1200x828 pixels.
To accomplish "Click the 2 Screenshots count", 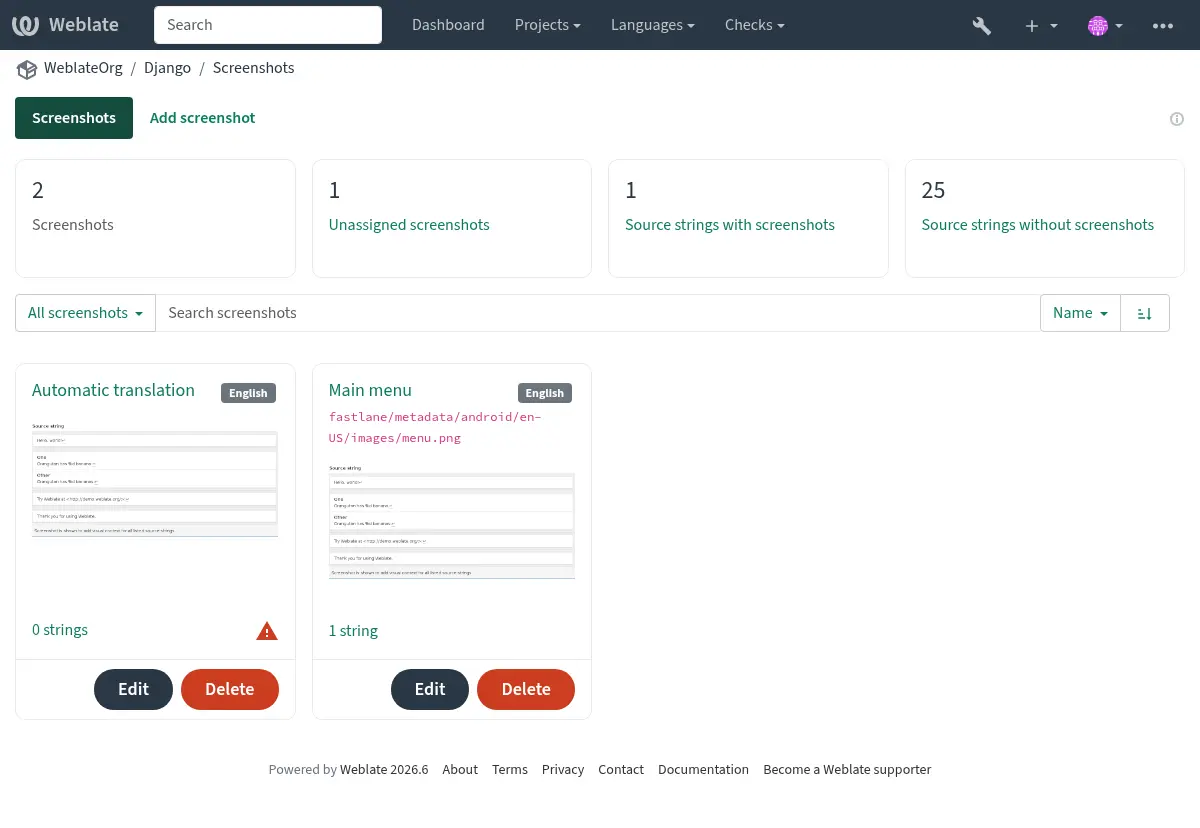I will (x=38, y=190).
